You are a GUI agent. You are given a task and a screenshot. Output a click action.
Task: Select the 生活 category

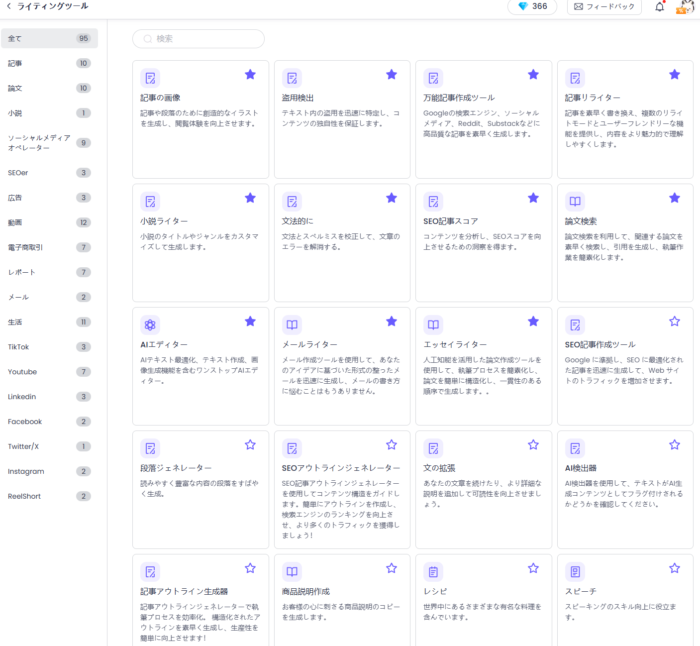[x=49, y=322]
